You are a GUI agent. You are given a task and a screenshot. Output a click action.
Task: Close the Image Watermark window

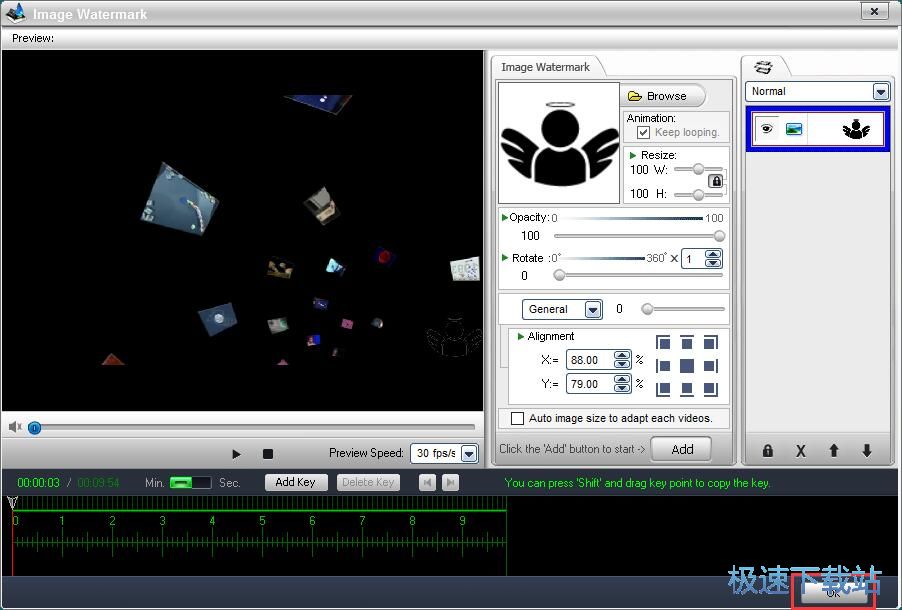874,11
